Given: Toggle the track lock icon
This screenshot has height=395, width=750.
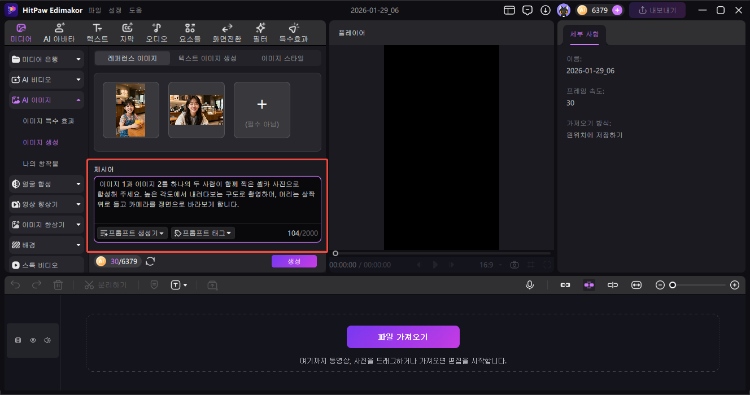Looking at the screenshot, I should 18,340.
